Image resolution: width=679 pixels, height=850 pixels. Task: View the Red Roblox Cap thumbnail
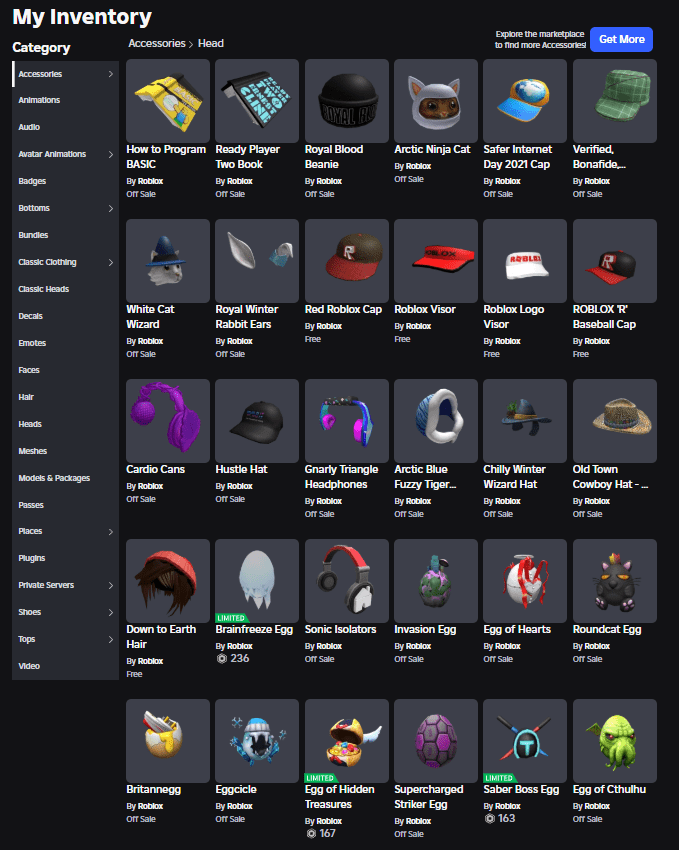pos(347,261)
